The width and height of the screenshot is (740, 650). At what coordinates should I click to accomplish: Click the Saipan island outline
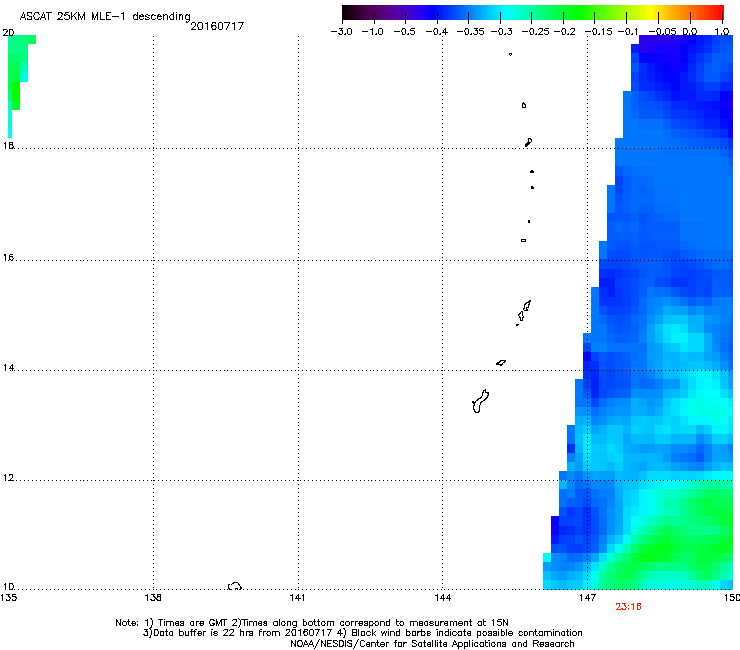click(527, 305)
